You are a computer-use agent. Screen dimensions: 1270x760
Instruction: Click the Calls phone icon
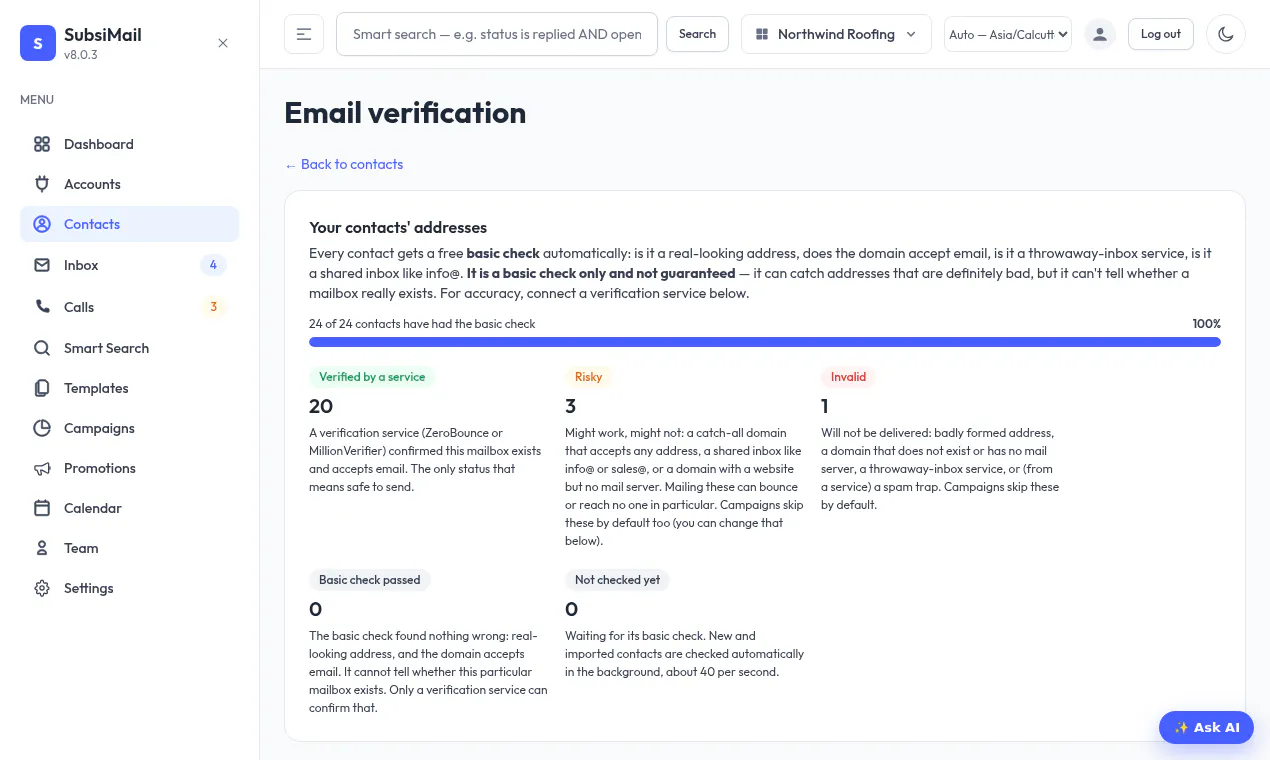pyautogui.click(x=42, y=307)
